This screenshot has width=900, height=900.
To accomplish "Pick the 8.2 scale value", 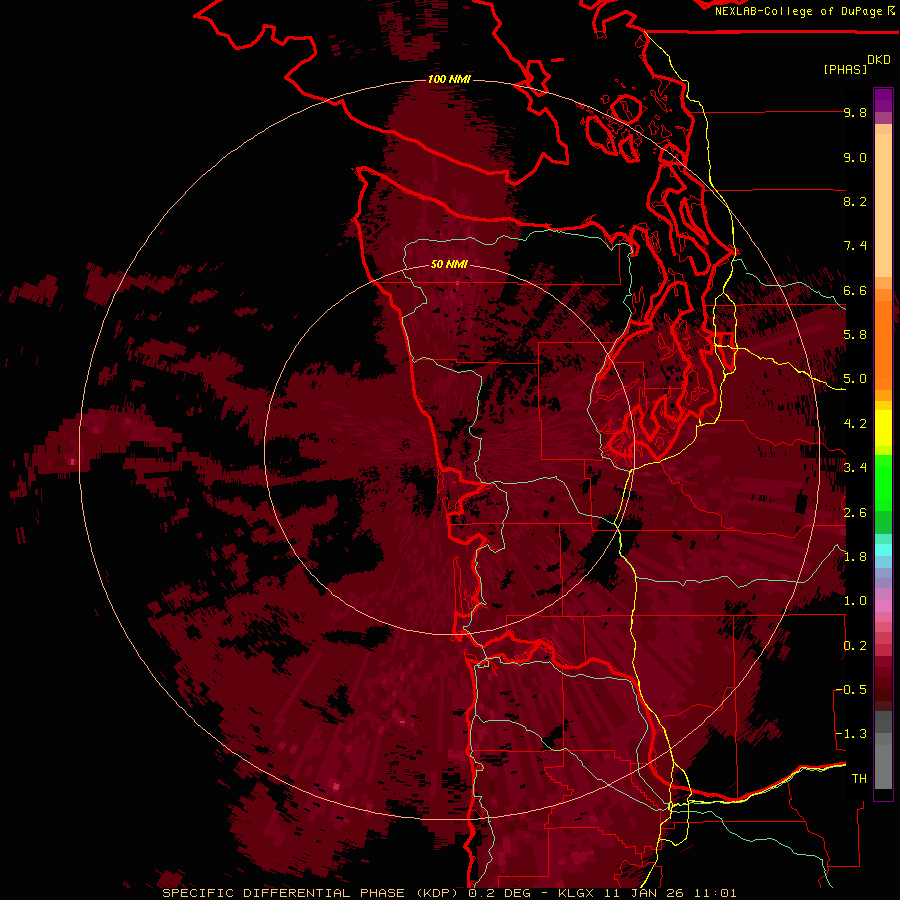I will tap(855, 201).
